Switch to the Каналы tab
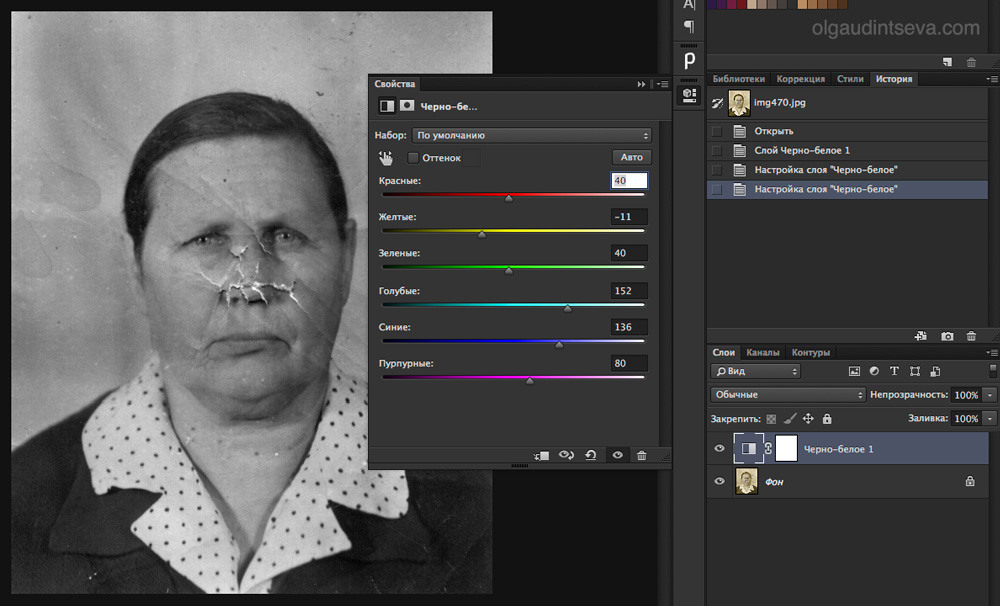1000x606 pixels. click(763, 353)
